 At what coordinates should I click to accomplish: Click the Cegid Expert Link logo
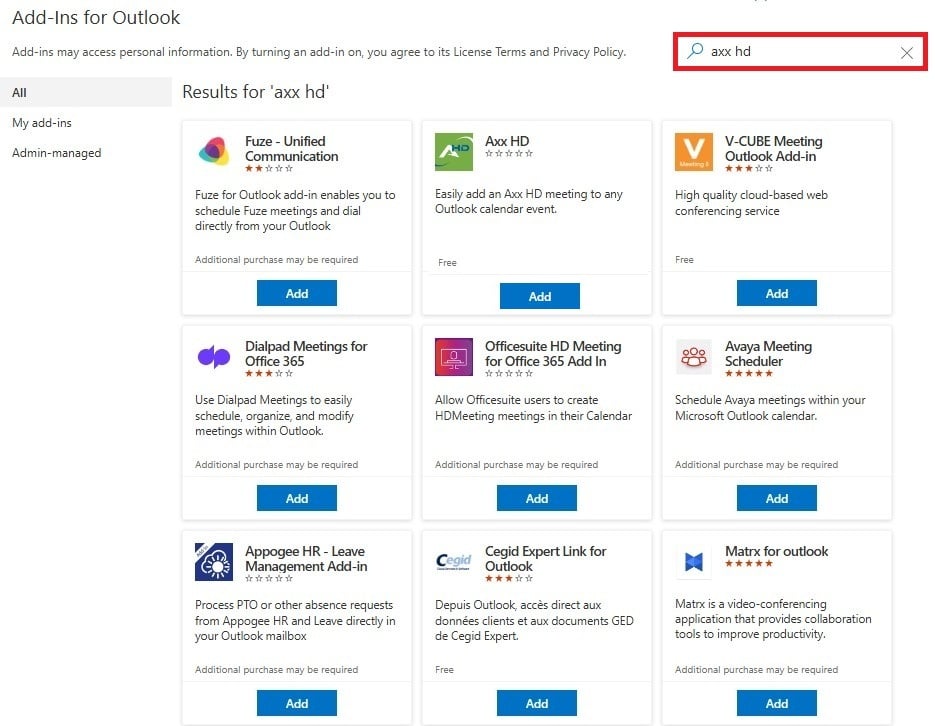click(x=454, y=561)
